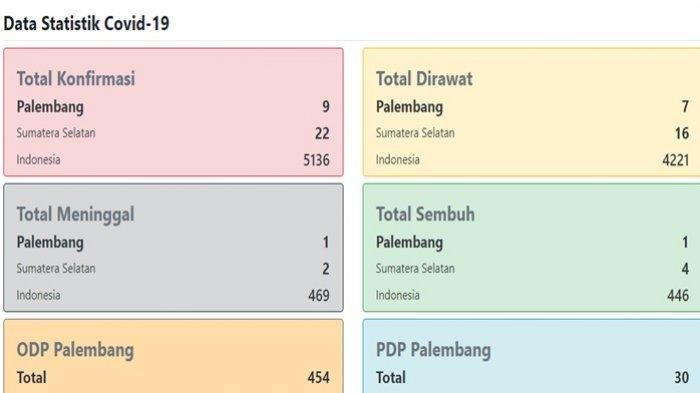This screenshot has height=393, width=700.
Task: Select Sumatera Selatan row in Total Konfirmasi
Action: point(173,133)
